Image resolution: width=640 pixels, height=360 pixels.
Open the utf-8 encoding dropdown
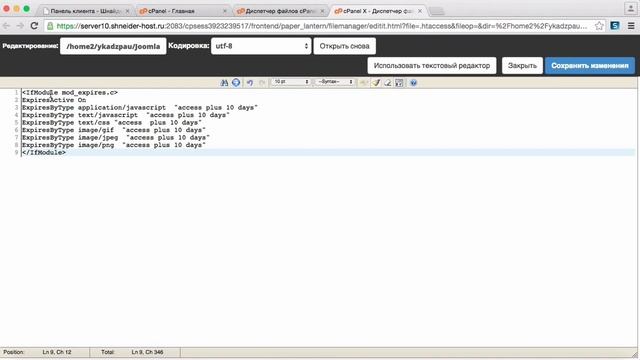pos(261,46)
